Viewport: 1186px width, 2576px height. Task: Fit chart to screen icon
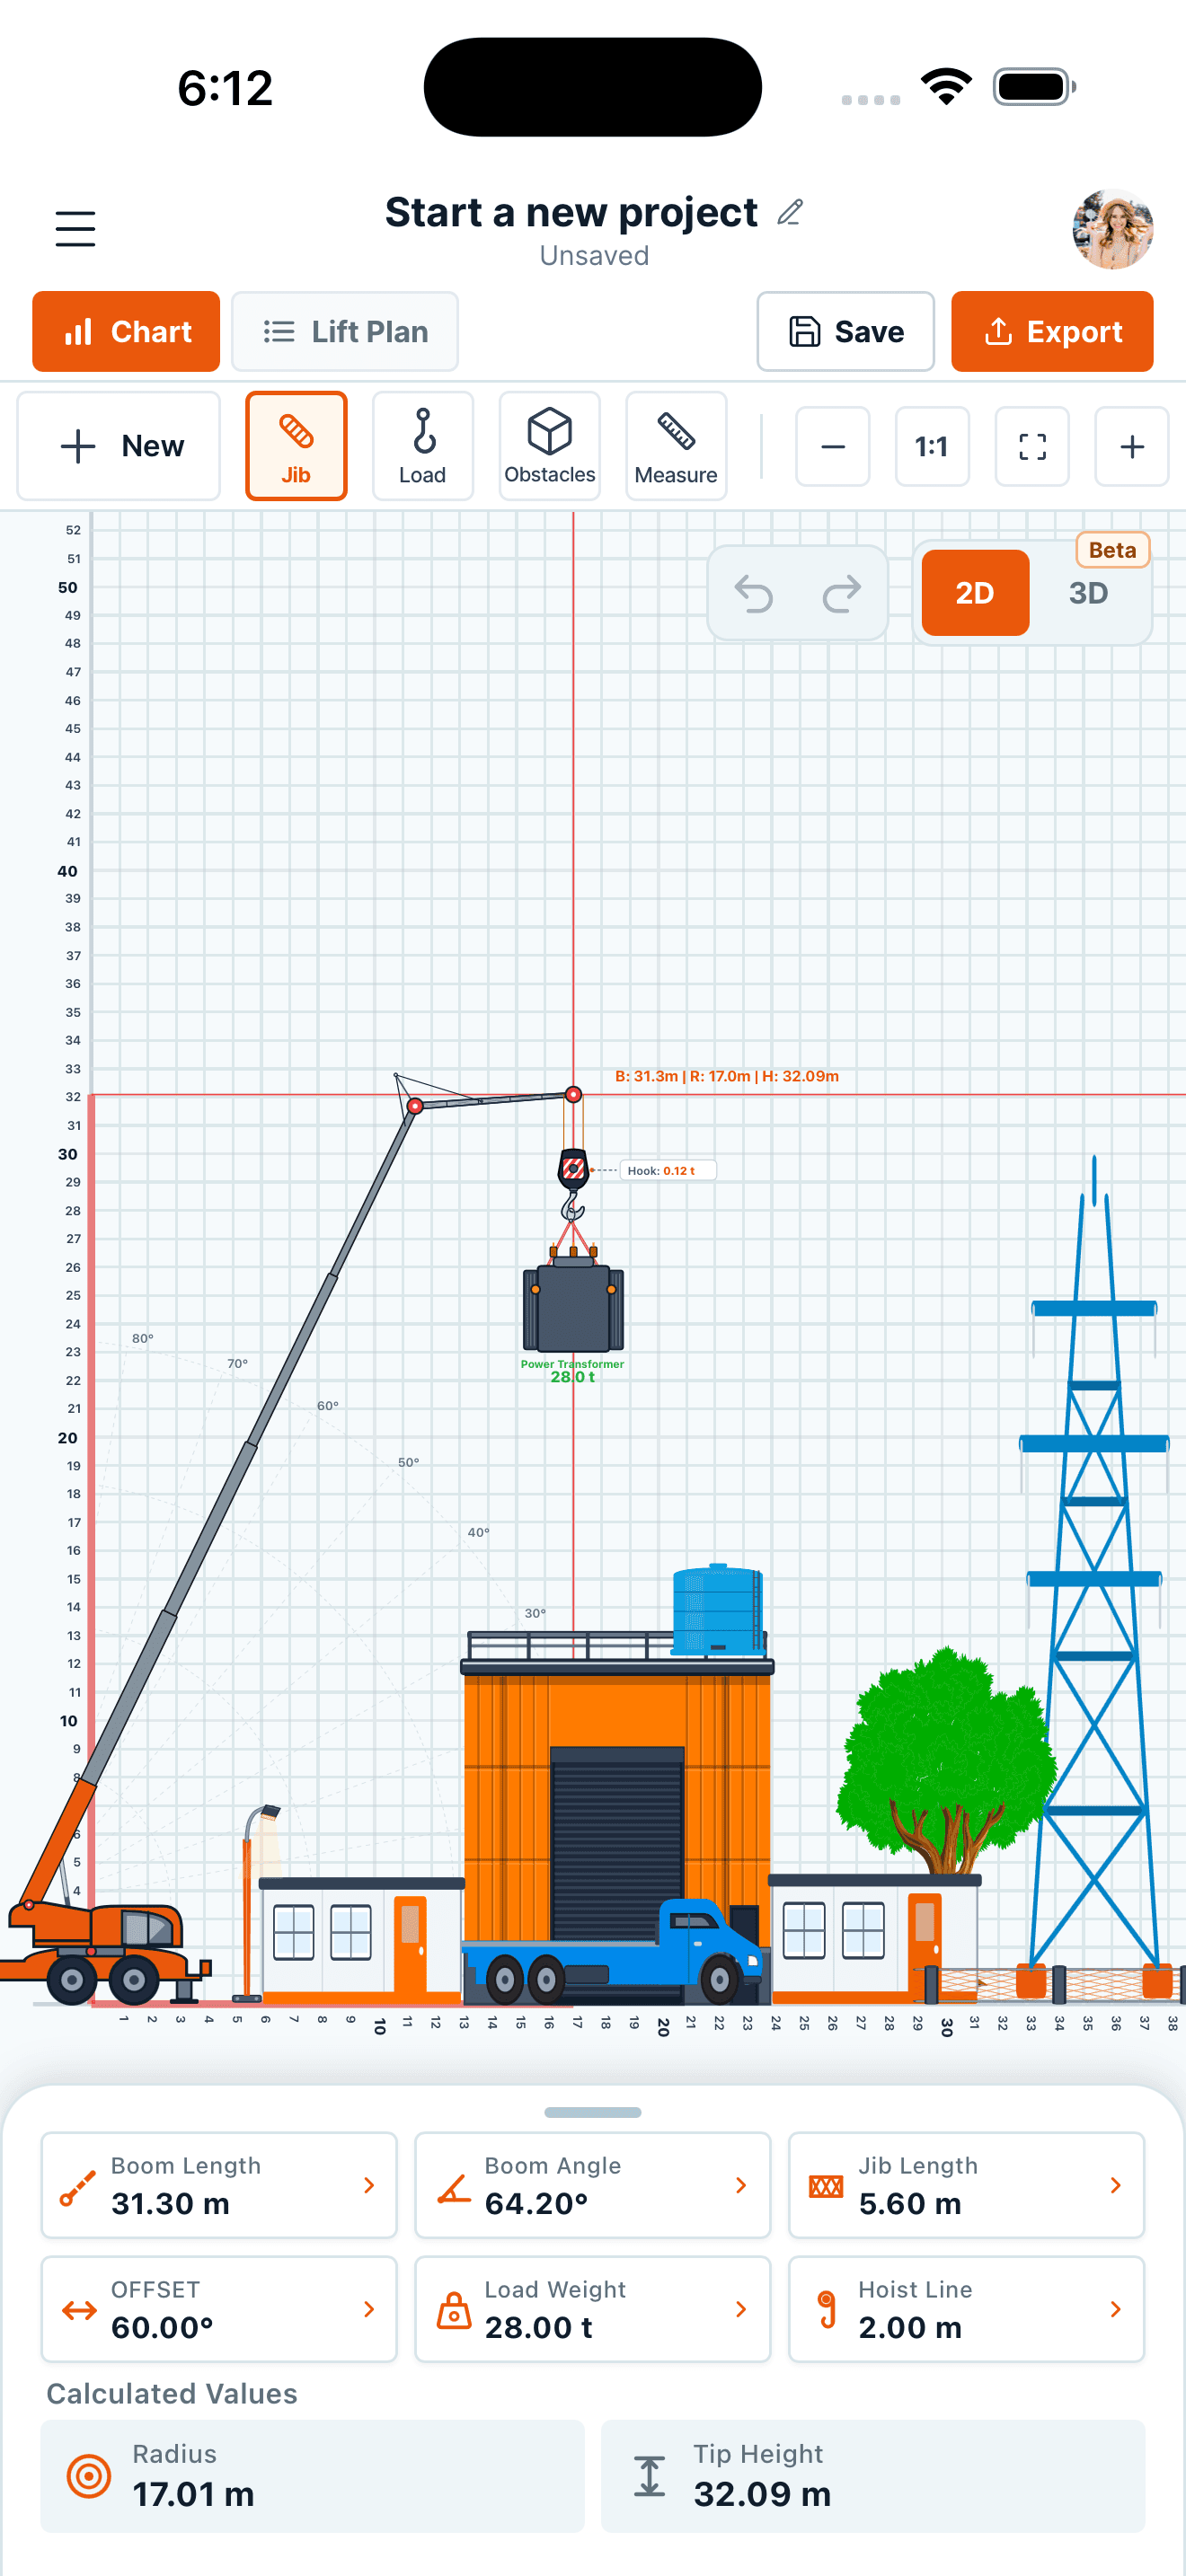point(1032,446)
